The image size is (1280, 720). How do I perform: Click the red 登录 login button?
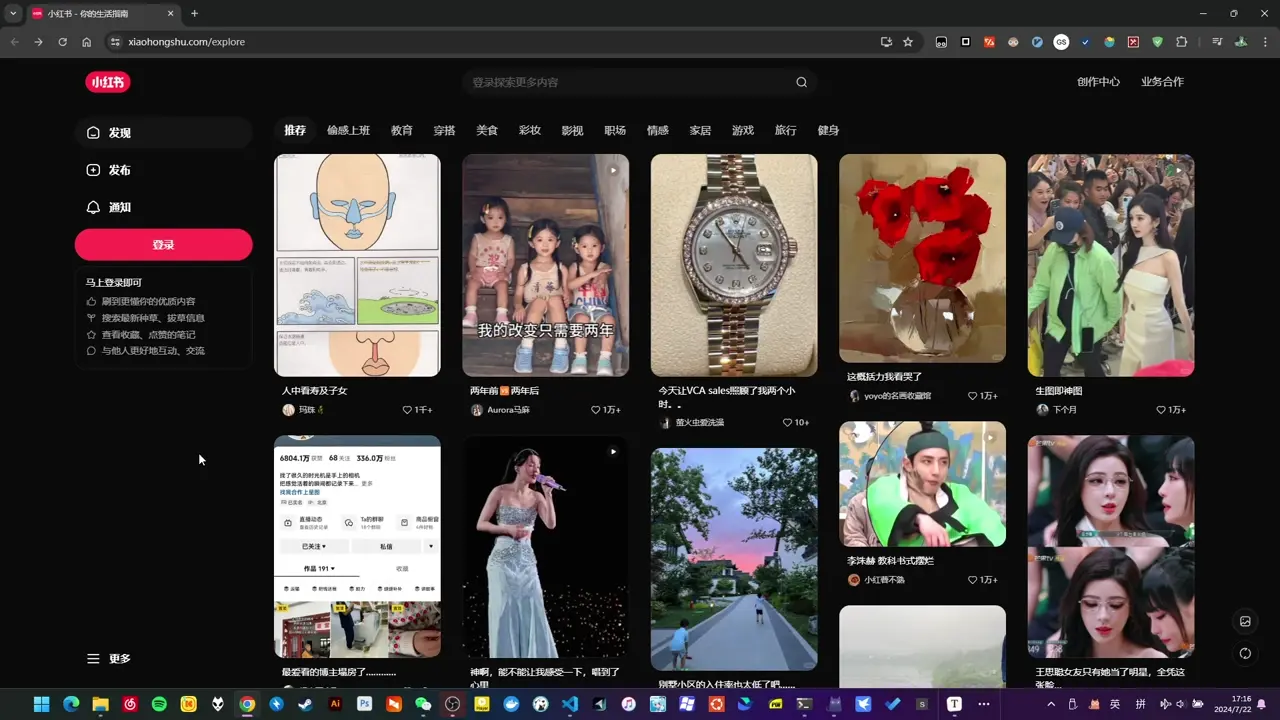click(x=163, y=245)
